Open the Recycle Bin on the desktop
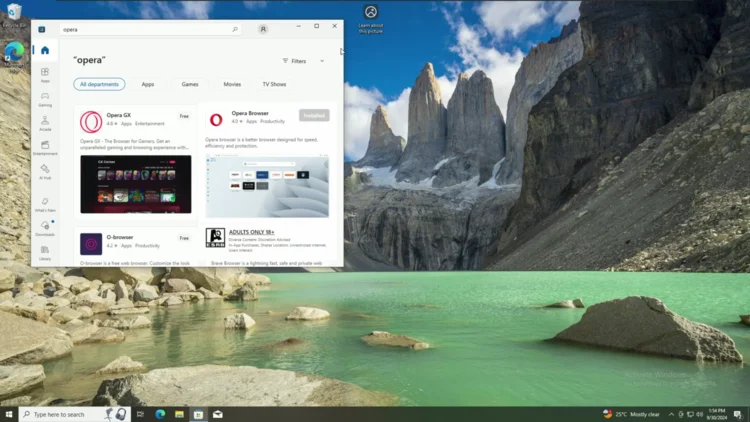750x422 pixels. click(x=14, y=14)
